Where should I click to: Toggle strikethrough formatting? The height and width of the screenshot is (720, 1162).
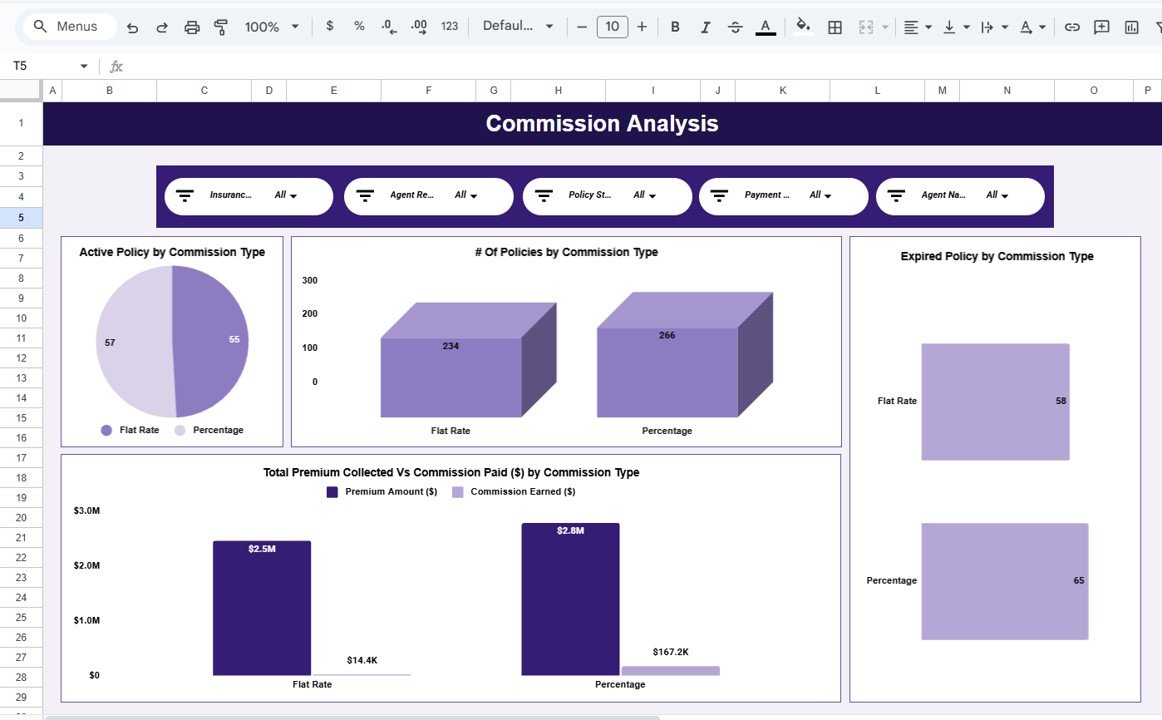(735, 26)
